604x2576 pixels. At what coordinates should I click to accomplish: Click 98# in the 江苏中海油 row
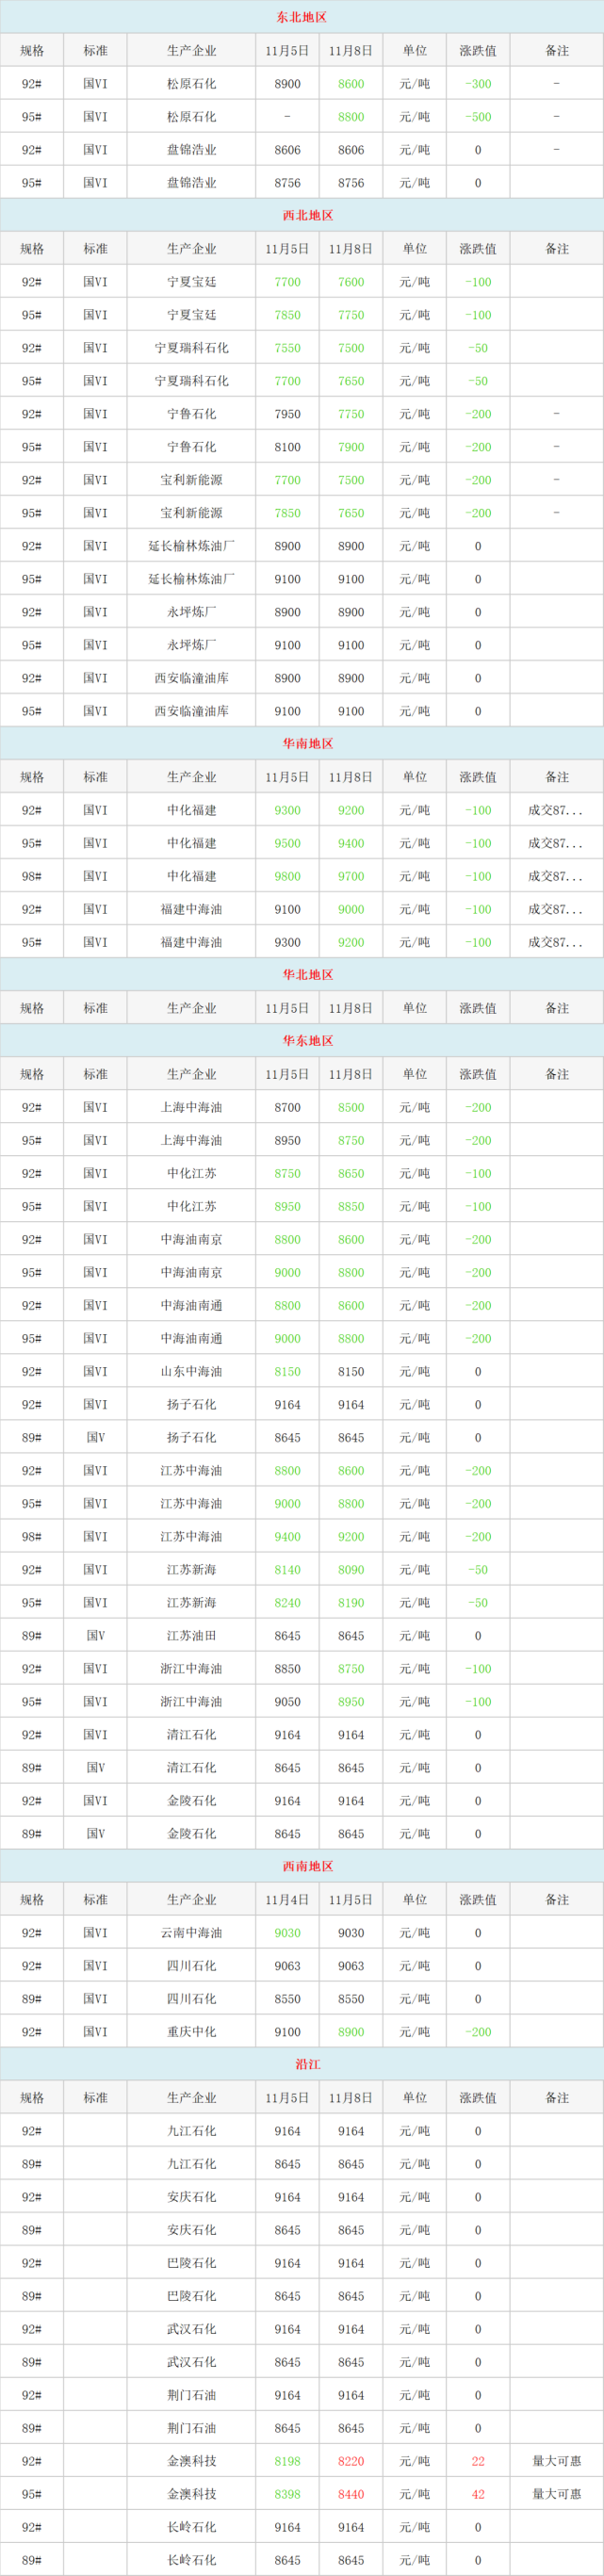[x=32, y=1536]
